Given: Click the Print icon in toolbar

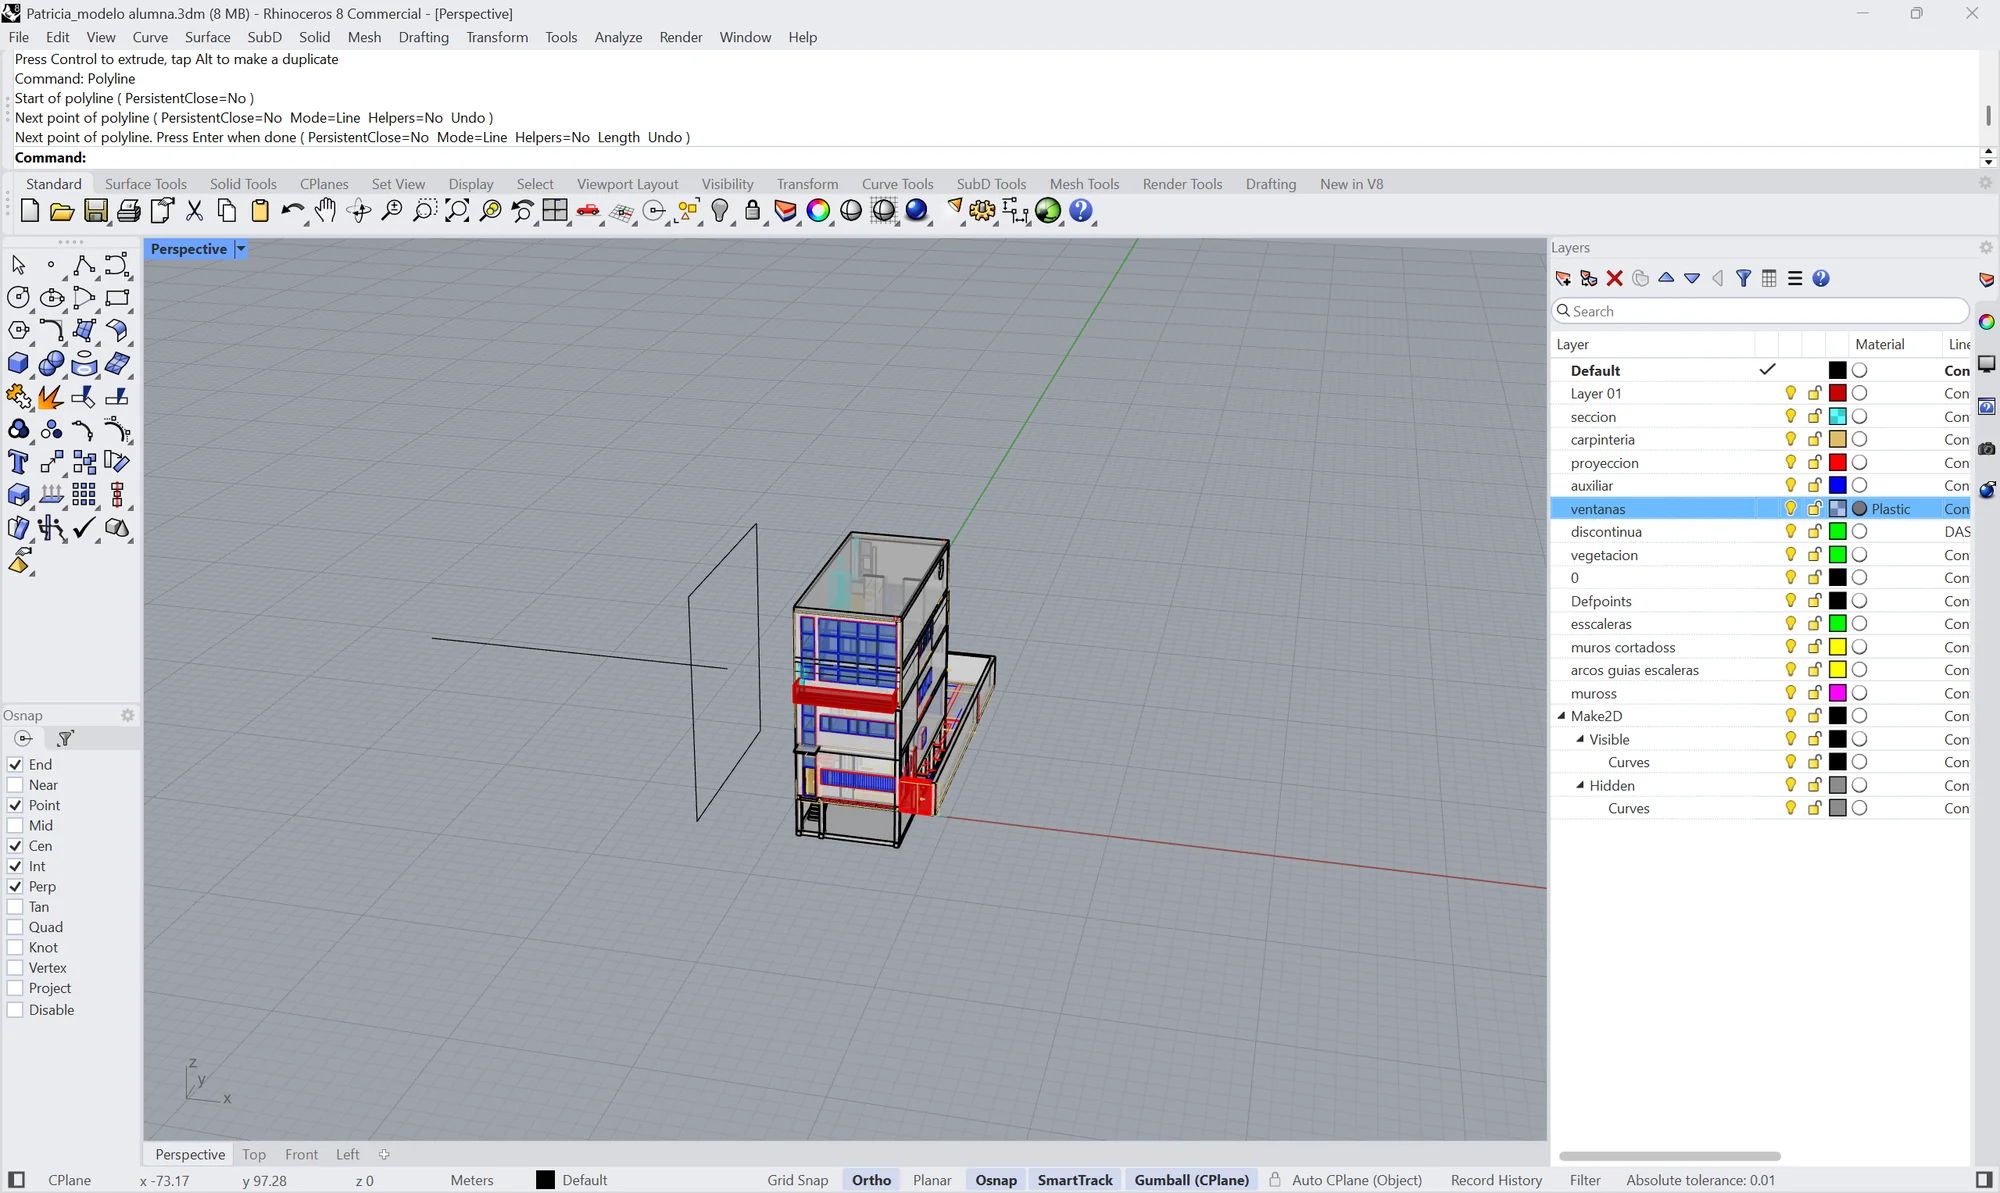Looking at the screenshot, I should point(129,211).
